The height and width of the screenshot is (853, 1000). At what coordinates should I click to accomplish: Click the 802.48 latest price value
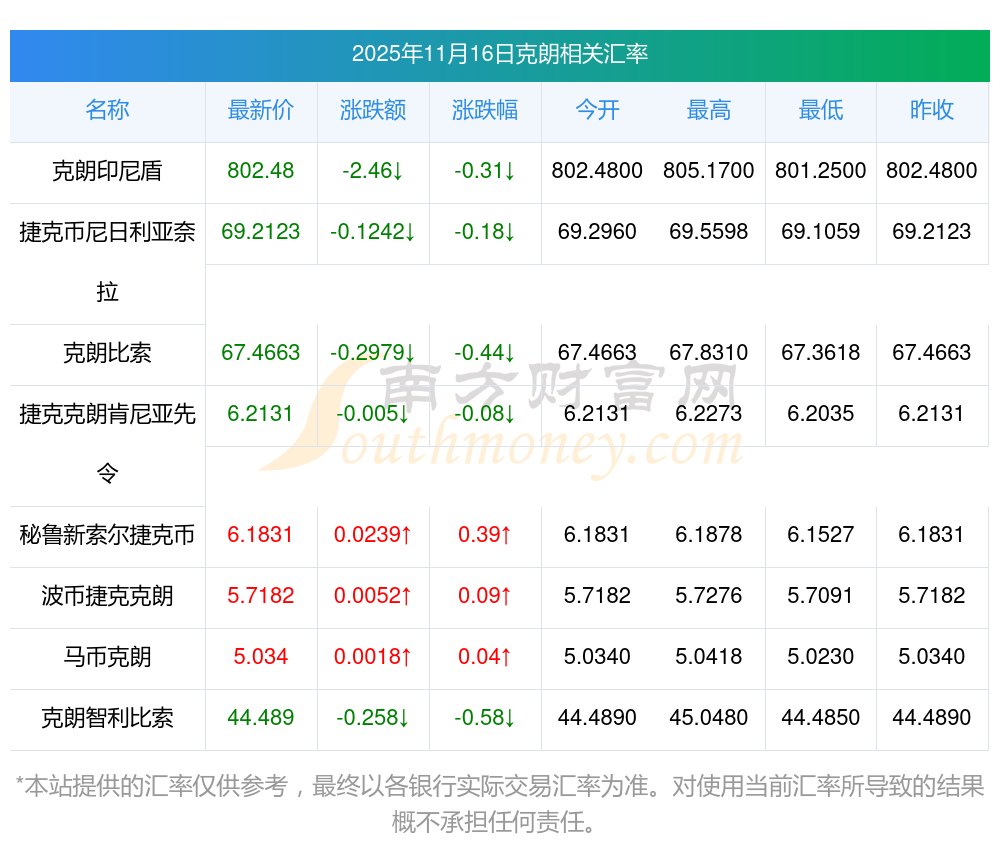tap(261, 171)
